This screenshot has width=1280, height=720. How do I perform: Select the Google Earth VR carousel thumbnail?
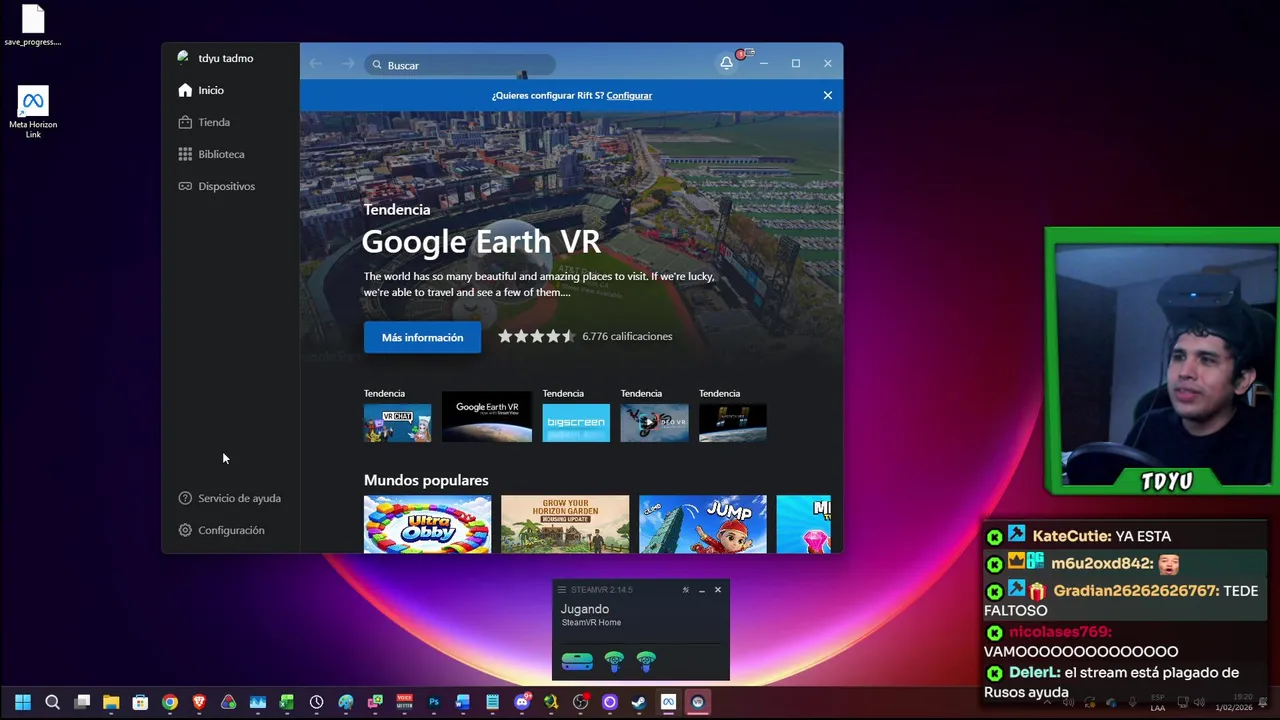487,417
